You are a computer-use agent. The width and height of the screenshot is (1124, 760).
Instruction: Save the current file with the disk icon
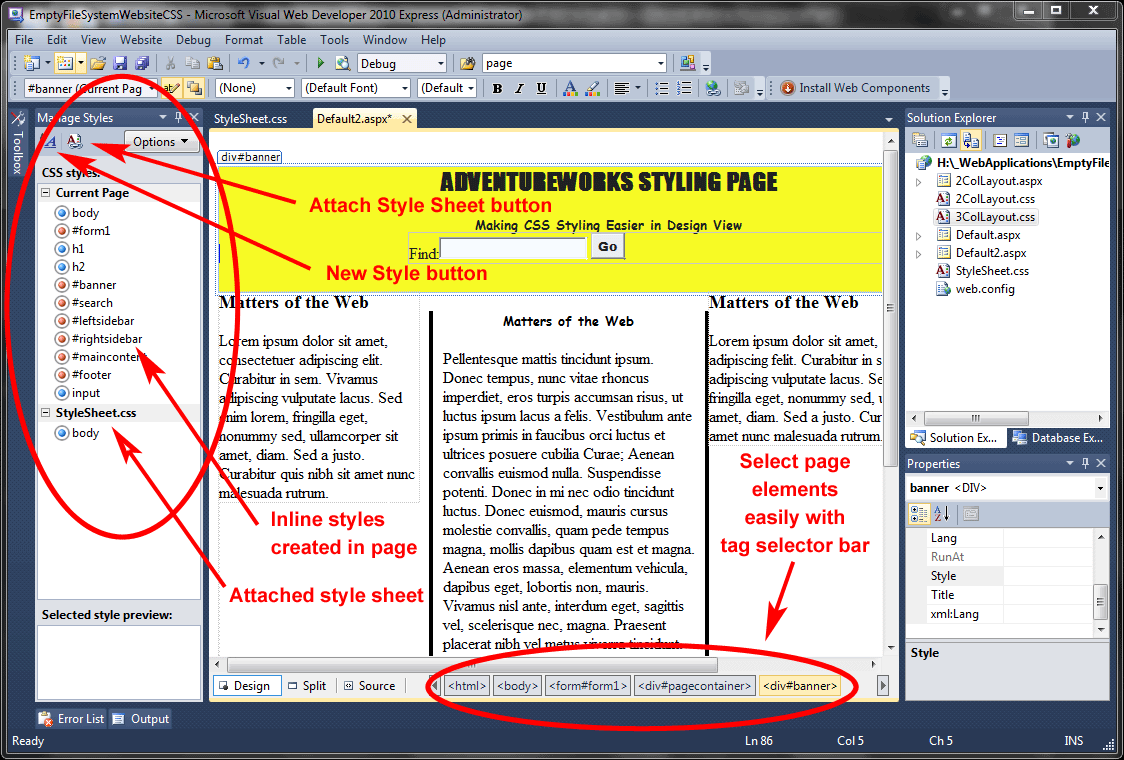[120, 63]
